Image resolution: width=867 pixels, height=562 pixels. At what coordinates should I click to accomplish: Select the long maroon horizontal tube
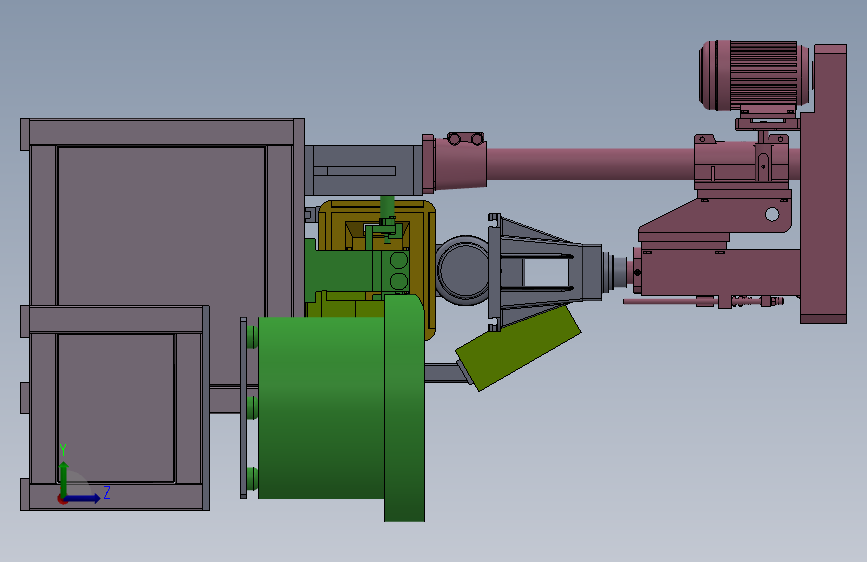589,164
